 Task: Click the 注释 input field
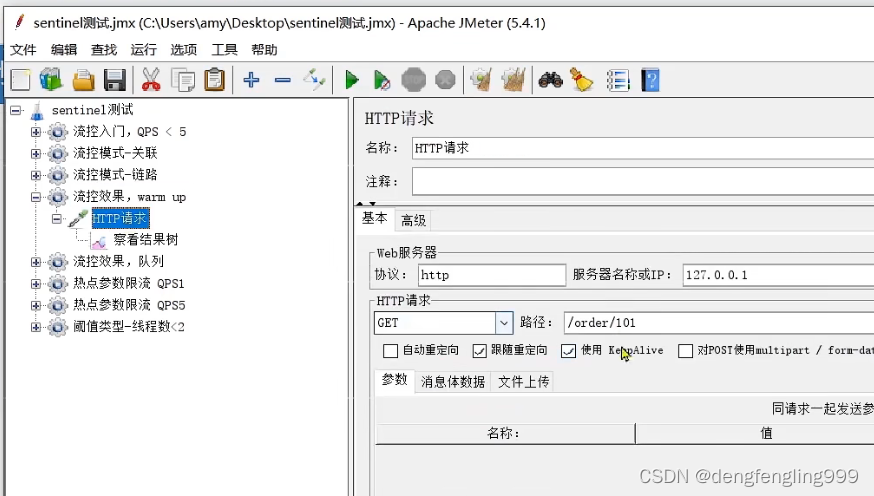(643, 182)
